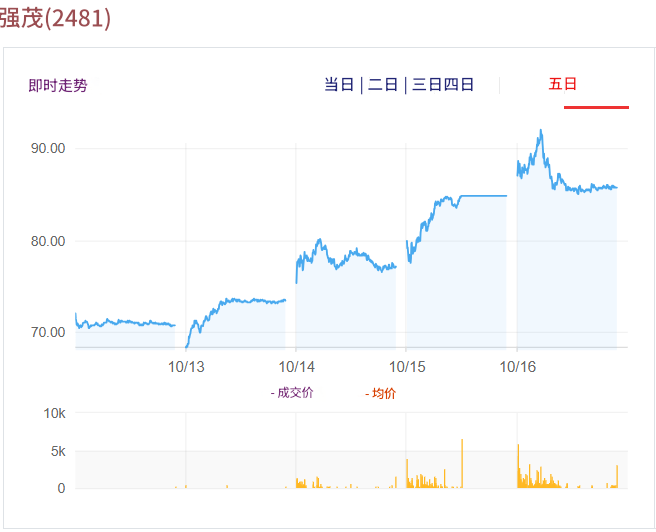The width and height of the screenshot is (656, 532).
Task: Click the 10k volume axis label
Action: click(54, 413)
